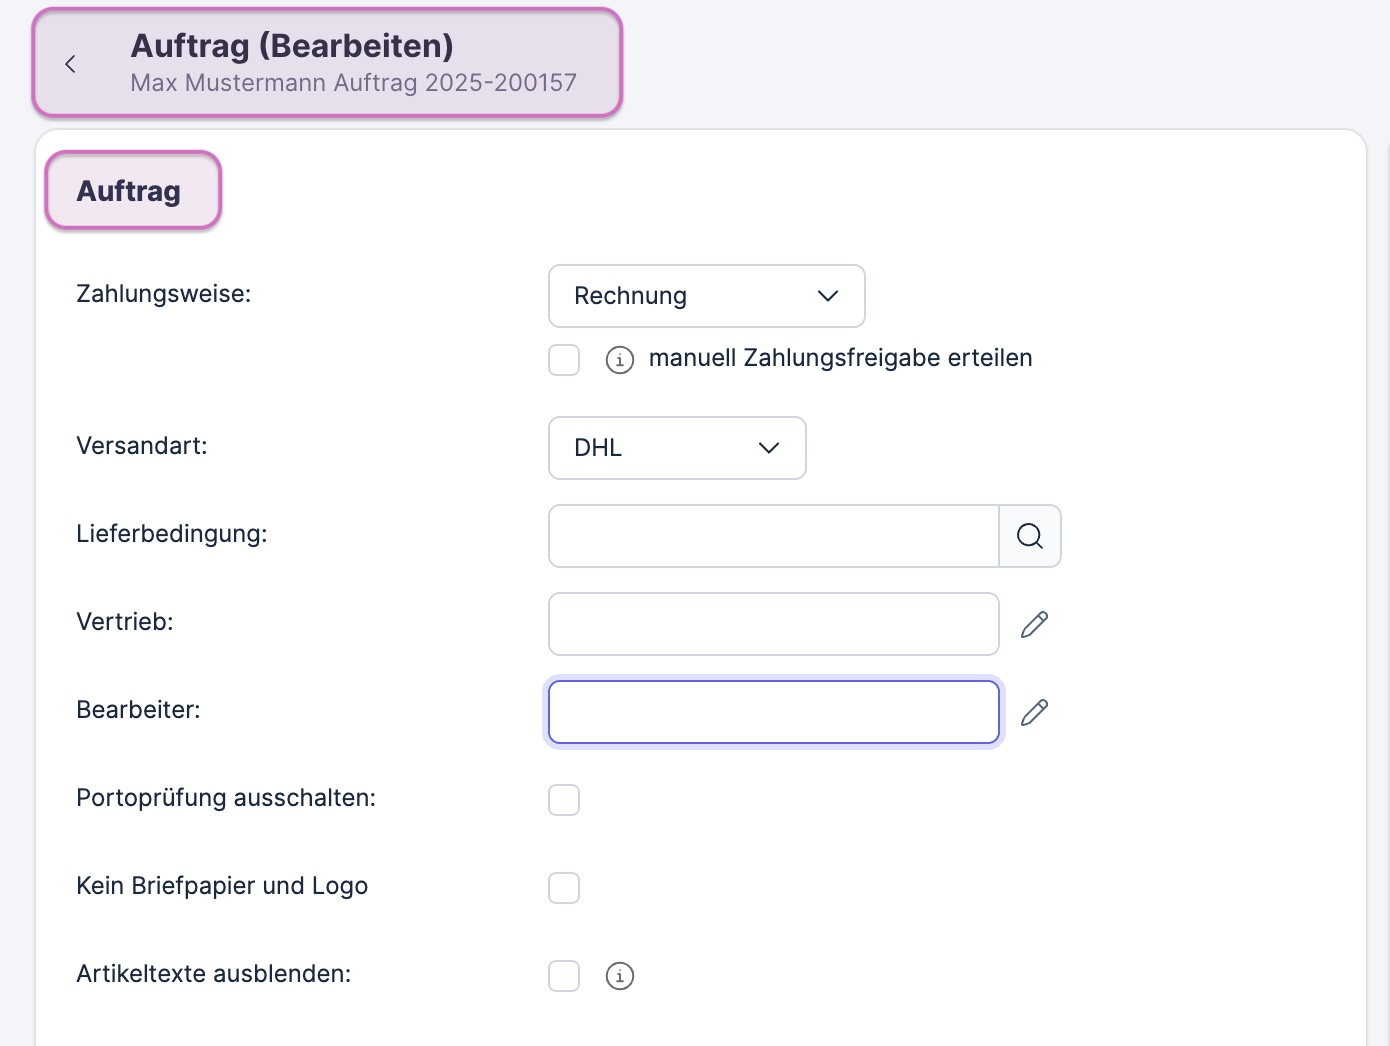Go back using the left chevron arrow
This screenshot has width=1390, height=1046.
point(70,64)
